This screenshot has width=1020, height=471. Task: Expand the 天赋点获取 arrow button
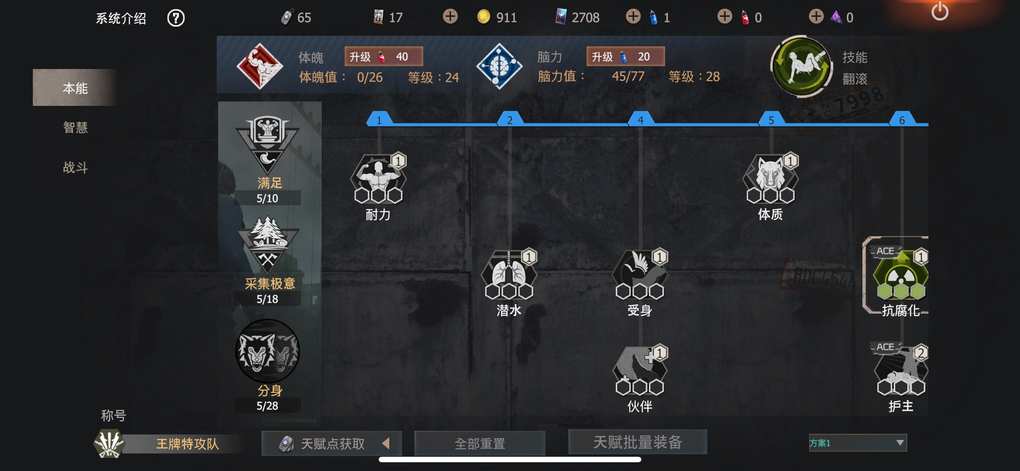pyautogui.click(x=386, y=444)
